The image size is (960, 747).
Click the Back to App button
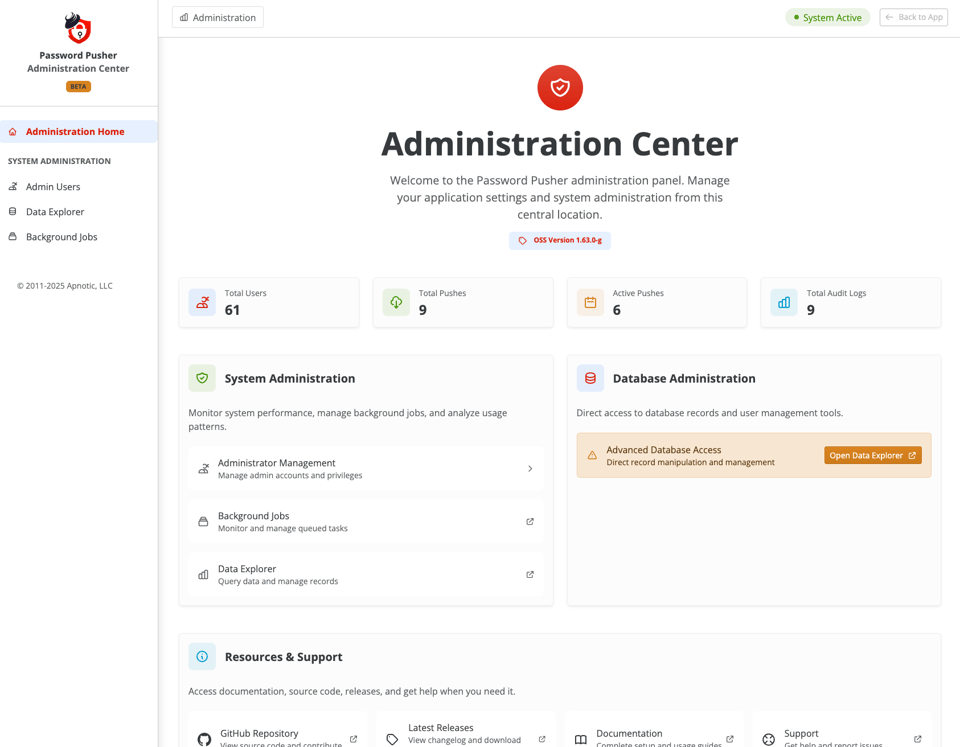click(x=912, y=17)
